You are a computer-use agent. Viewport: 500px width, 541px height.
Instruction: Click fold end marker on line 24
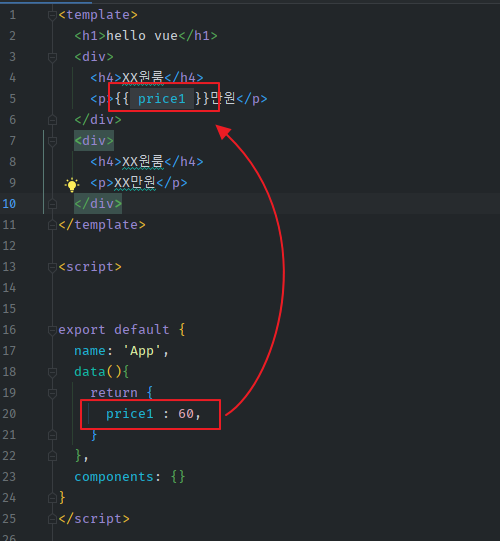coord(52,498)
